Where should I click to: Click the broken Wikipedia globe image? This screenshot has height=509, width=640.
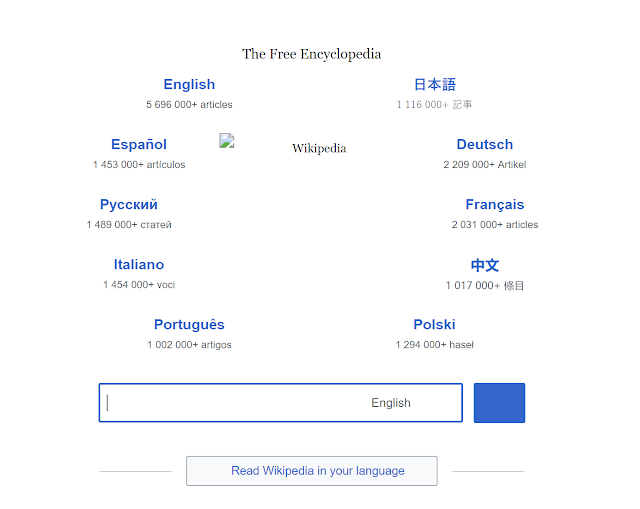227,141
